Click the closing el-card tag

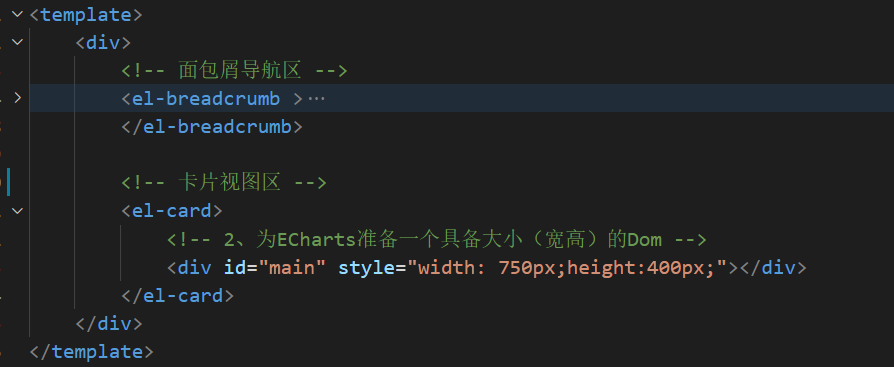coord(177,296)
